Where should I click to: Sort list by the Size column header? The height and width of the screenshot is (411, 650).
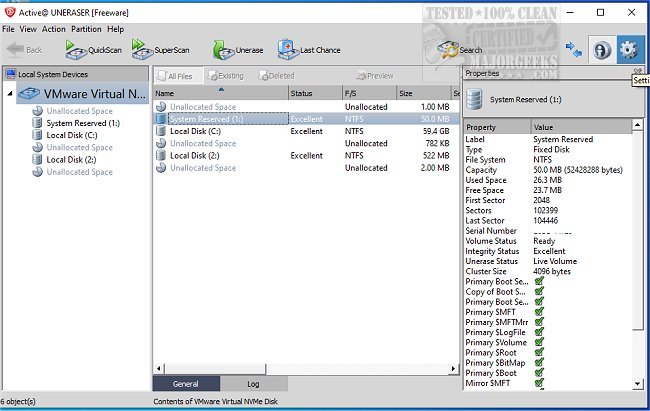pyautogui.click(x=424, y=93)
